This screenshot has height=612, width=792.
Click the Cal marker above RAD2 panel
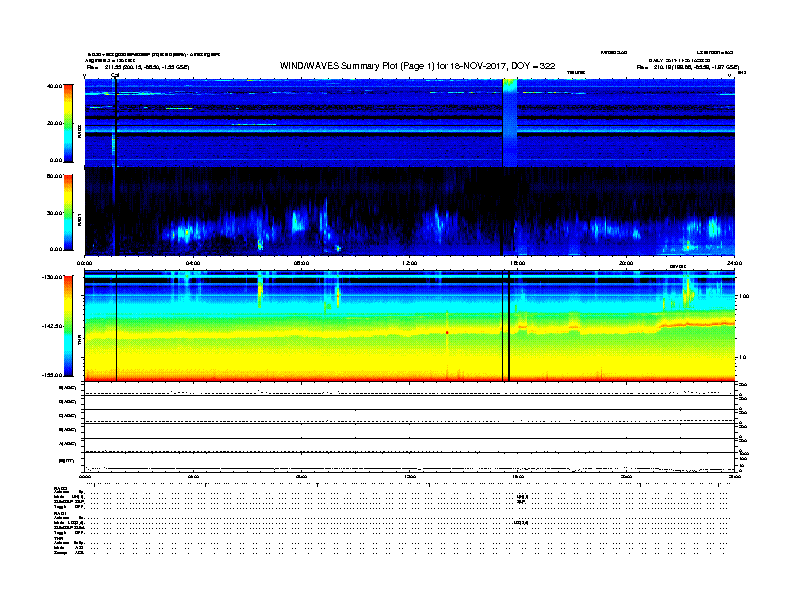coord(115,75)
